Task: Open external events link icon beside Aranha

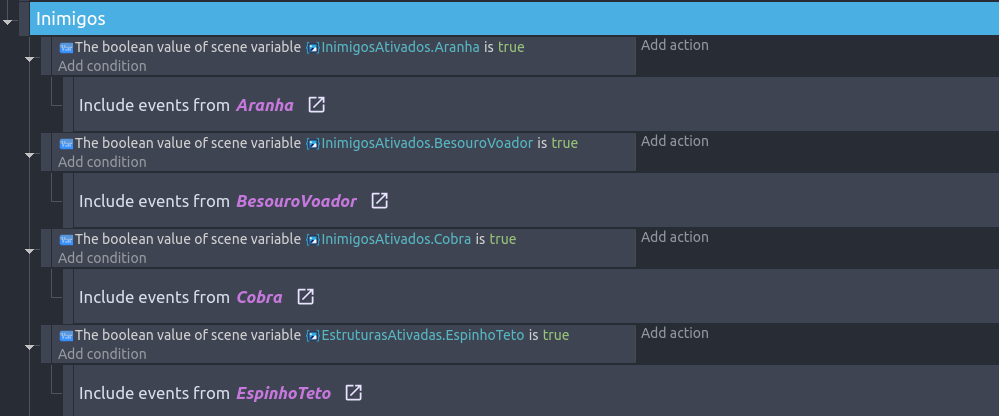Action: click(x=317, y=105)
